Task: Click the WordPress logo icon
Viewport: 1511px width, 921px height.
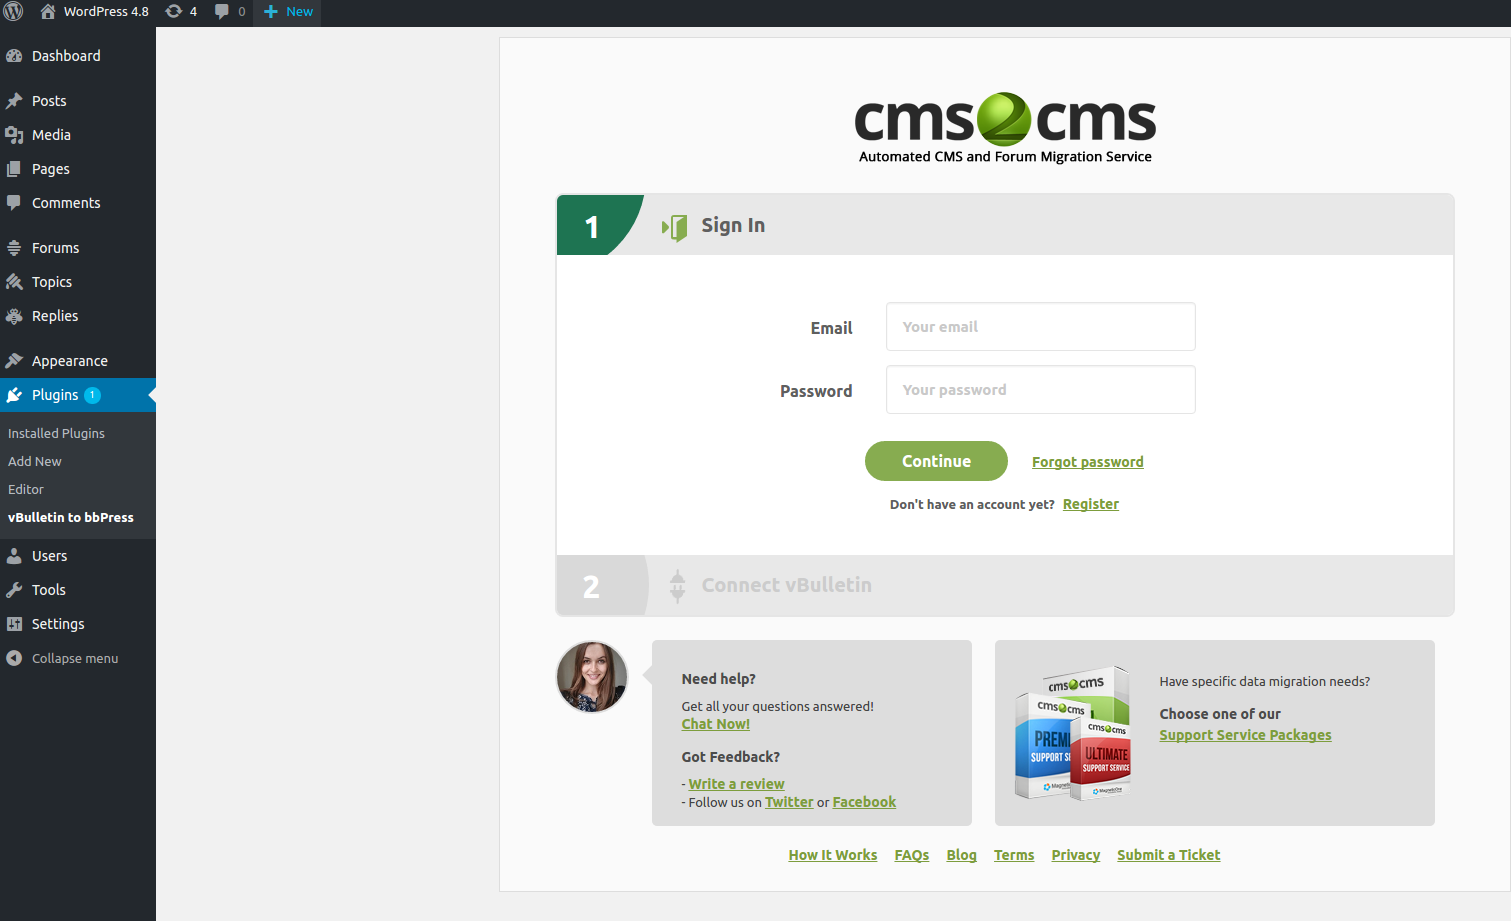Action: (13, 11)
